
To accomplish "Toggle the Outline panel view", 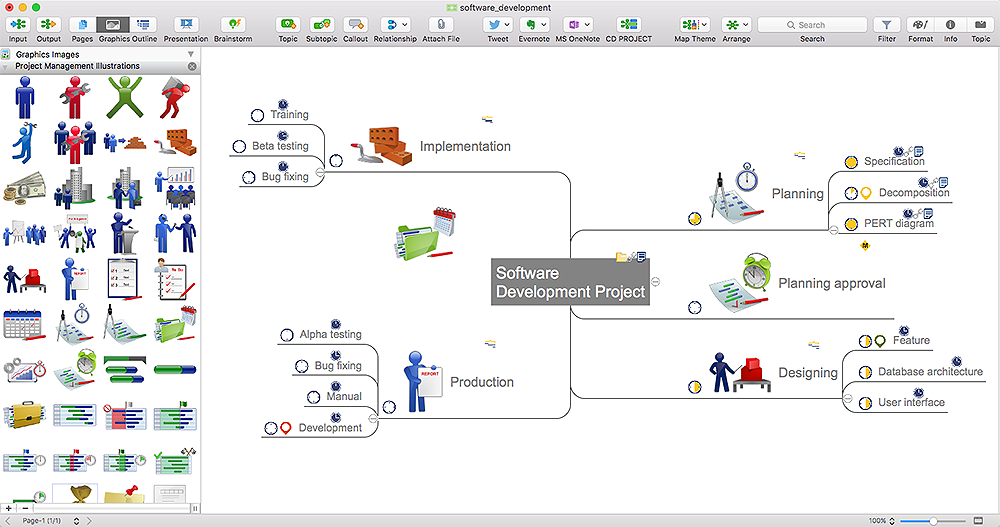I will [x=144, y=24].
